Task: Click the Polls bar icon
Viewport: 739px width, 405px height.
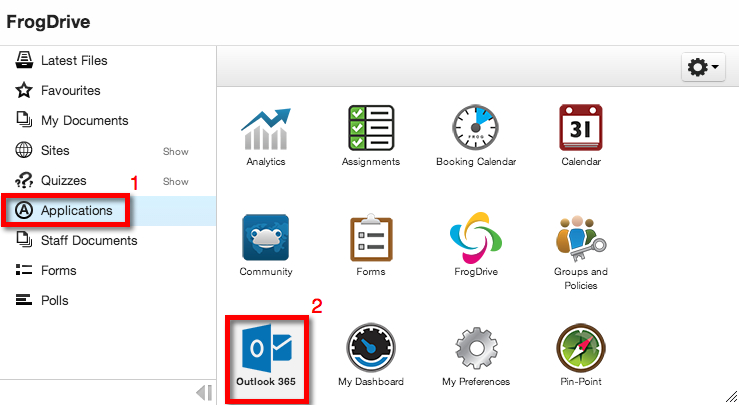Action: (x=24, y=300)
